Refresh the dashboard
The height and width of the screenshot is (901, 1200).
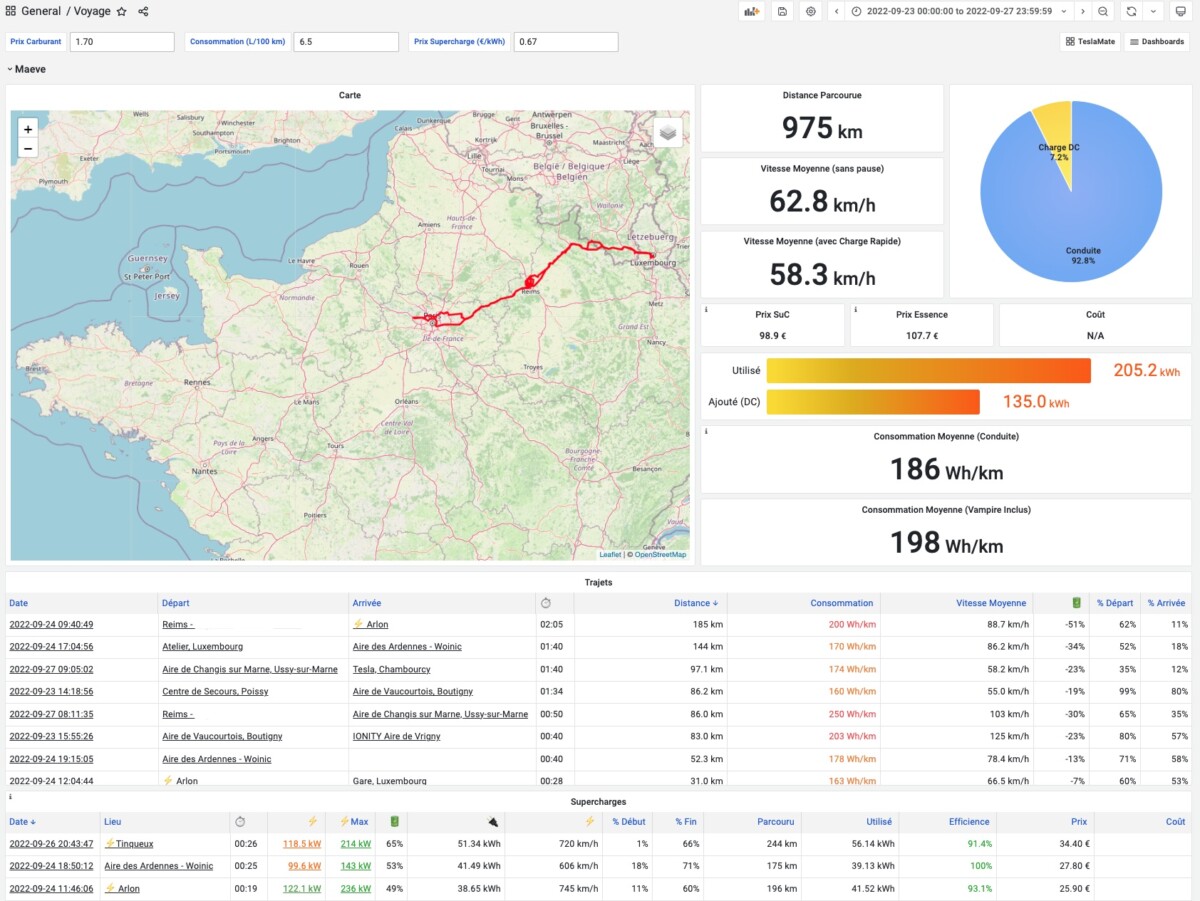1131,11
